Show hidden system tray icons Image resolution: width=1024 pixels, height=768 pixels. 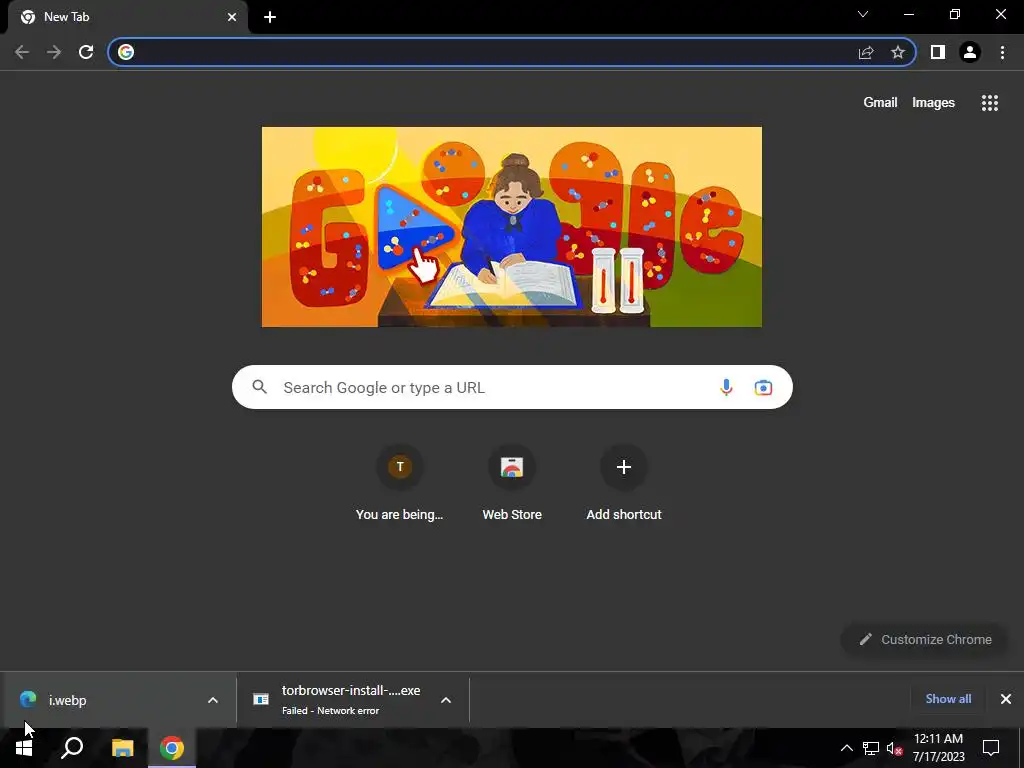(846, 748)
